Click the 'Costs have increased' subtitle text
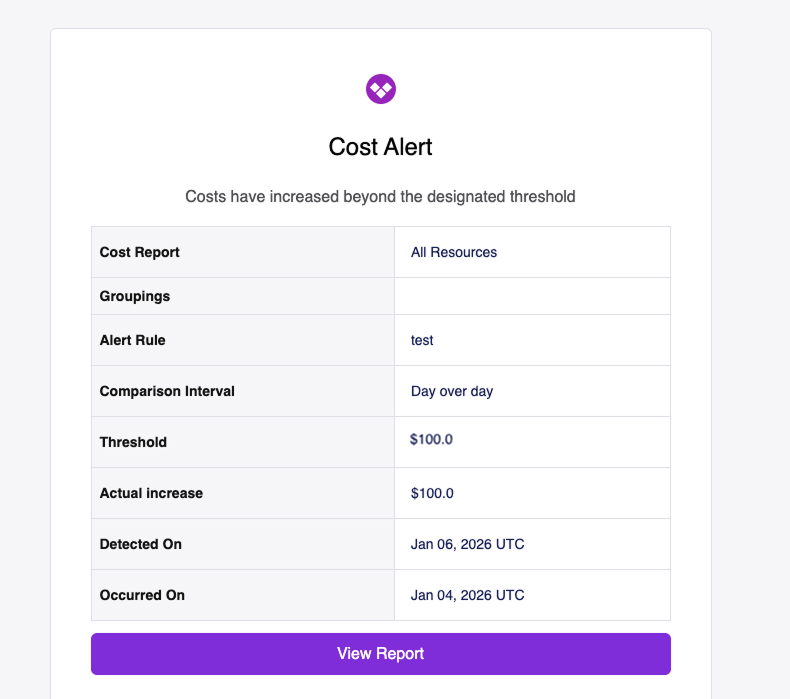The image size is (790, 699). point(380,197)
